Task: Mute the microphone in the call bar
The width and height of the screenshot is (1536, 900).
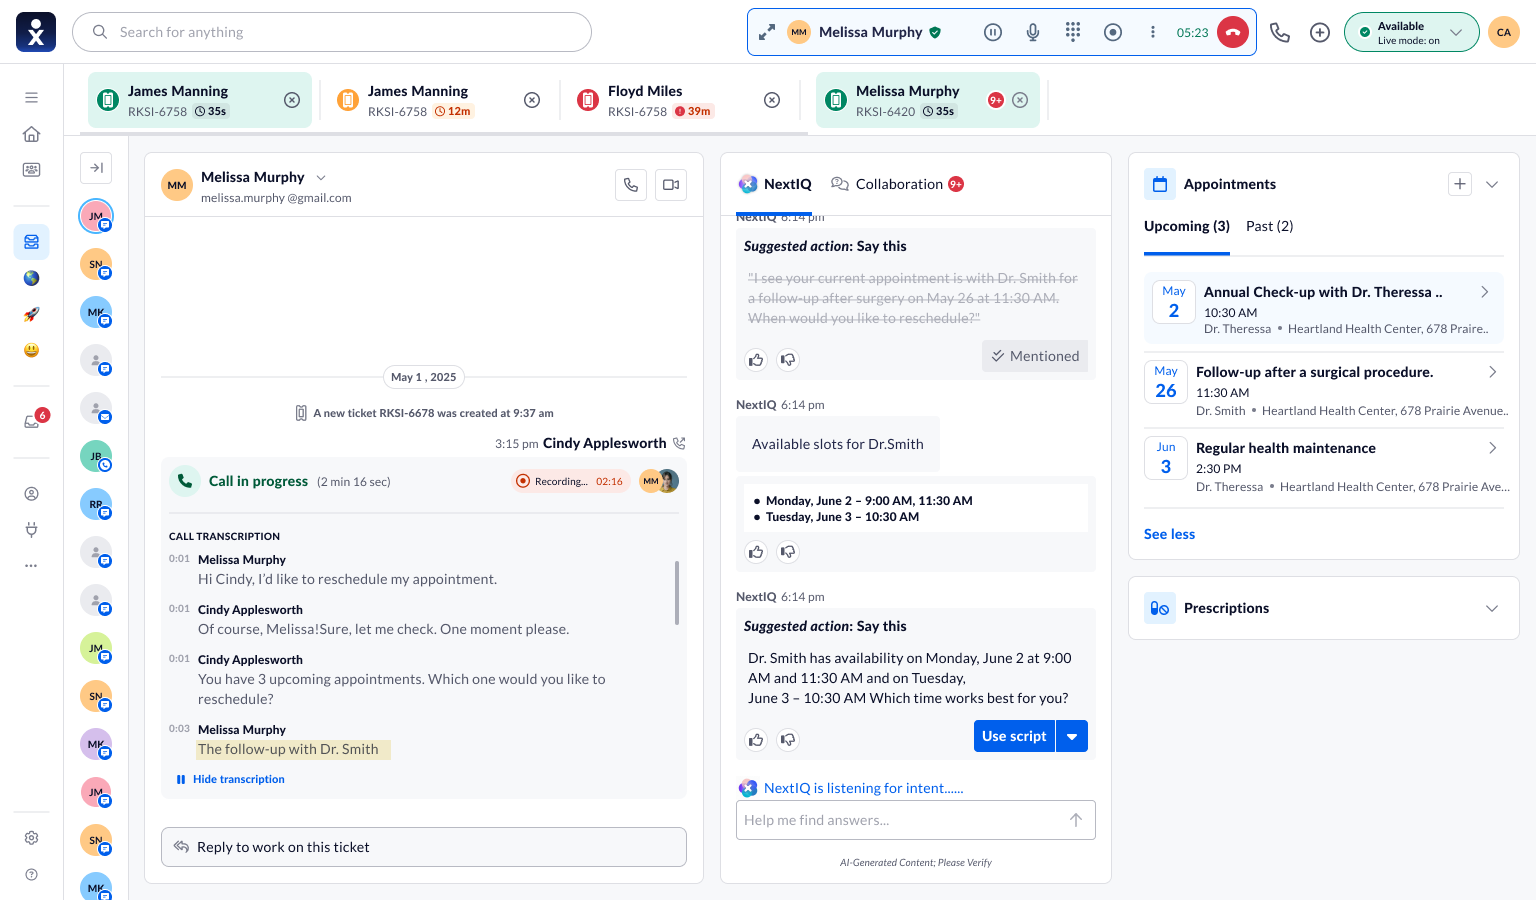Action: click(1033, 32)
